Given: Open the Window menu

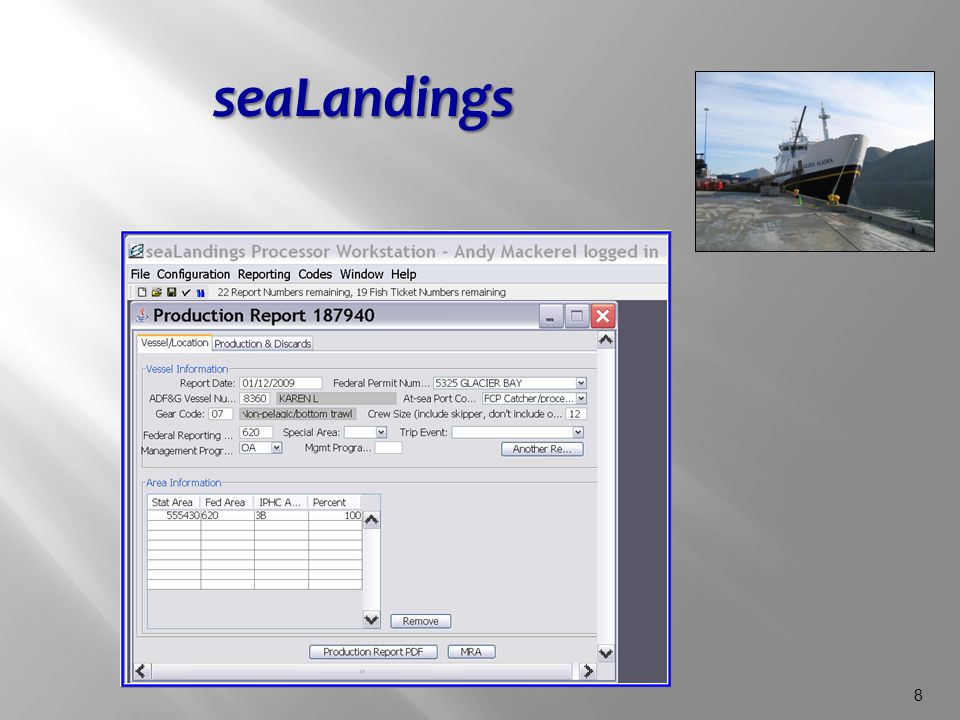Looking at the screenshot, I should [362, 274].
